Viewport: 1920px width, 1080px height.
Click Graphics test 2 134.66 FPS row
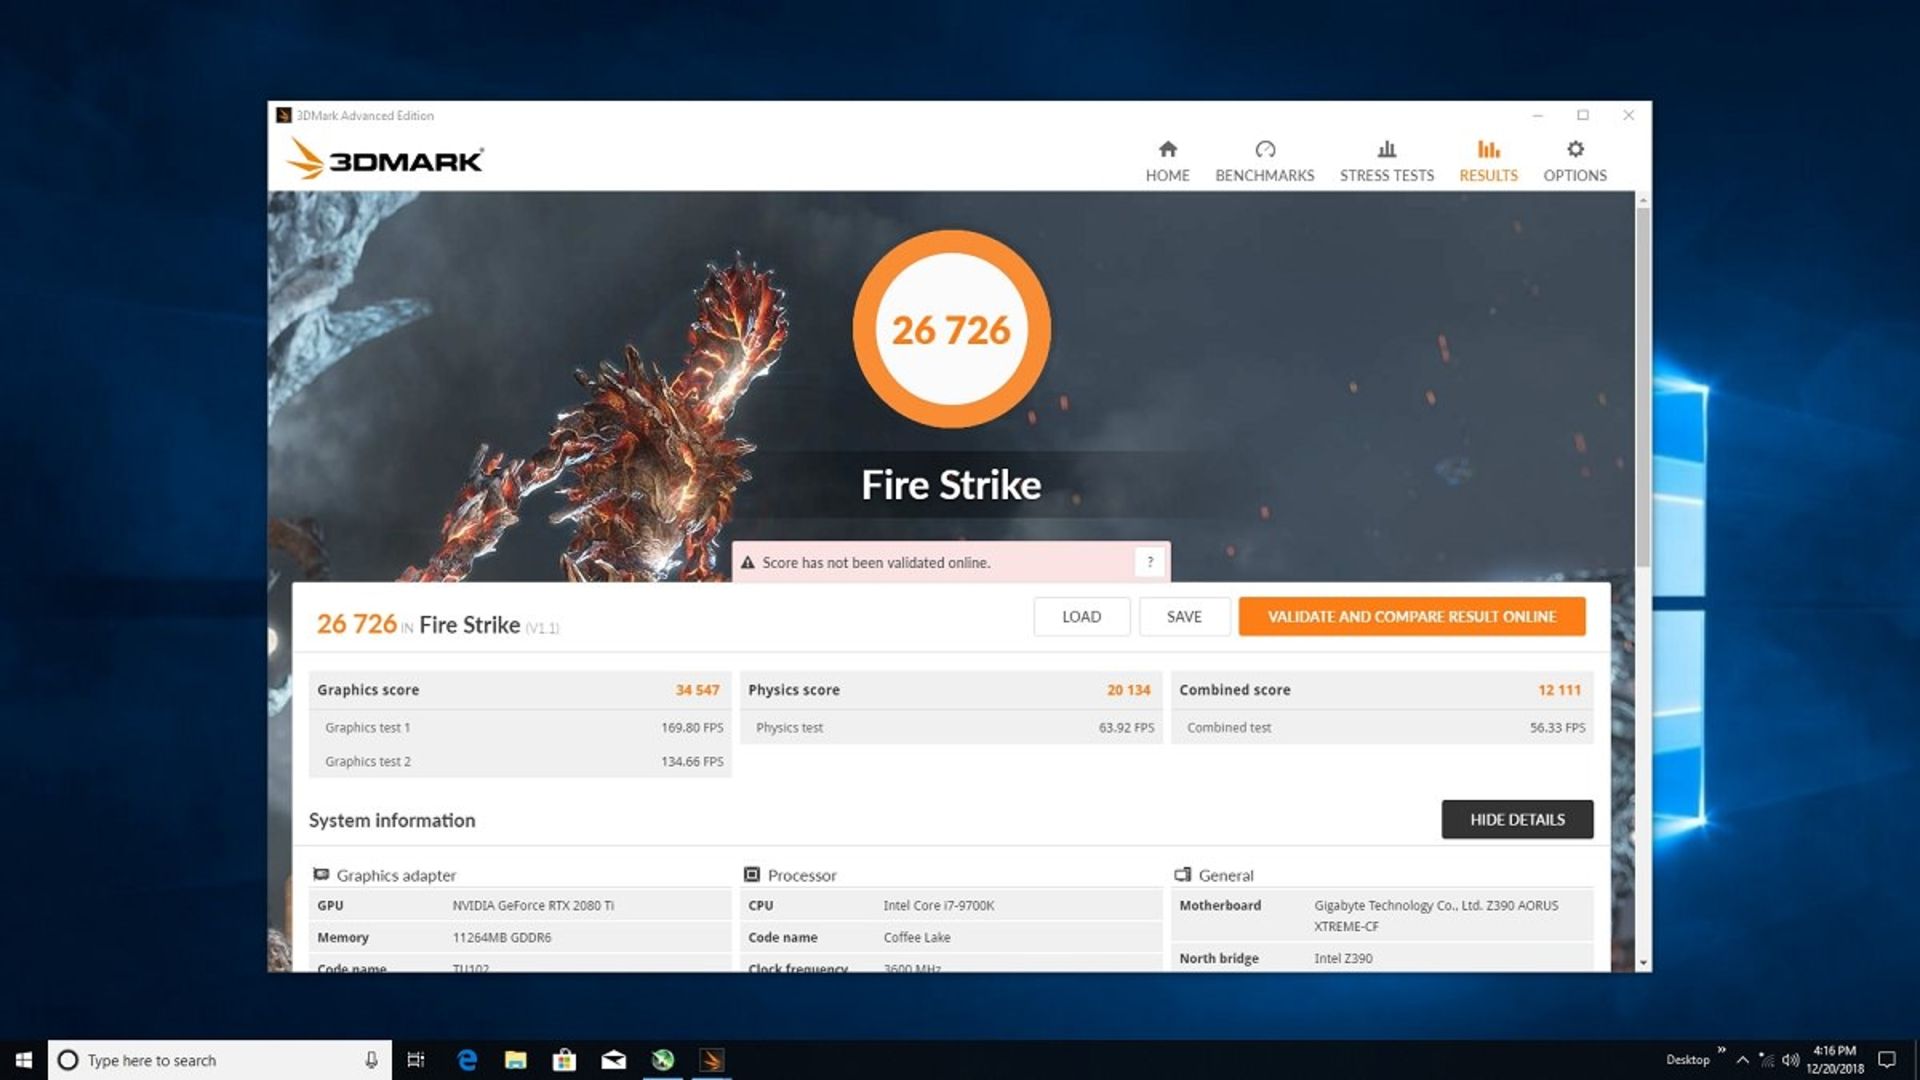pyautogui.click(x=520, y=761)
